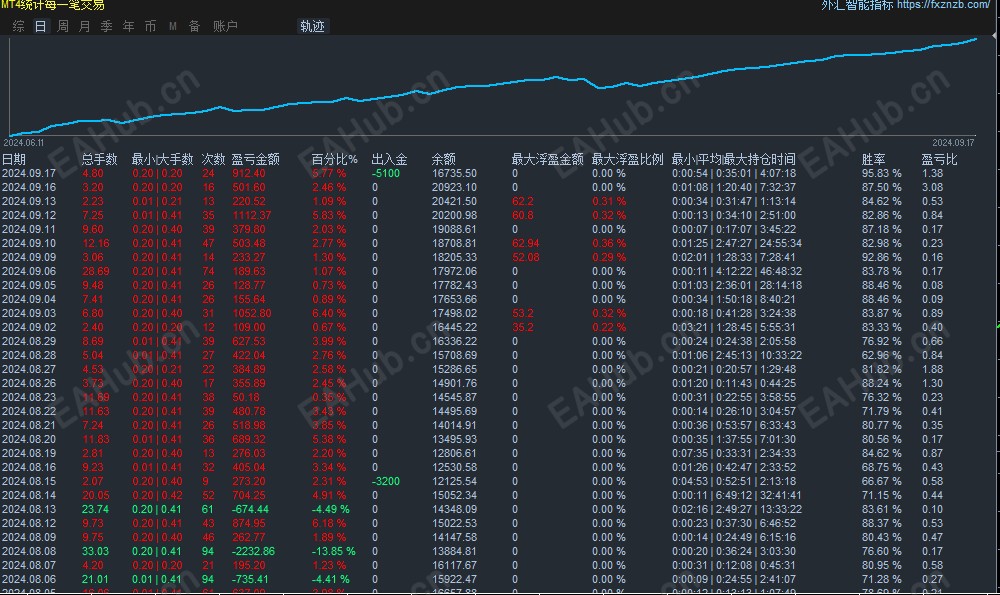The image size is (1000, 595).
Task: Click balance value 16336.22
Action: tap(454, 342)
